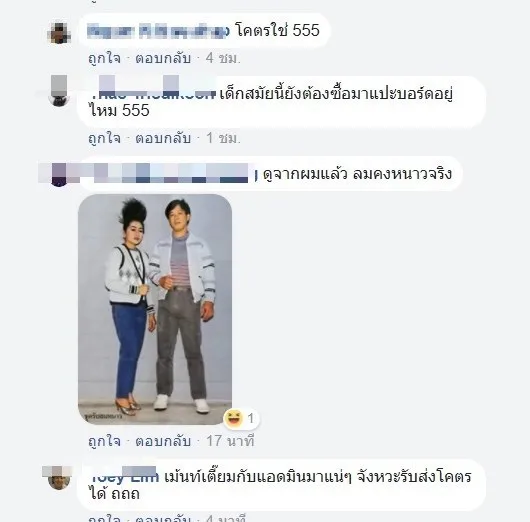This screenshot has width=530, height=522.
Task: Click the '17 นาที' timestamp
Action: click(x=230, y=441)
